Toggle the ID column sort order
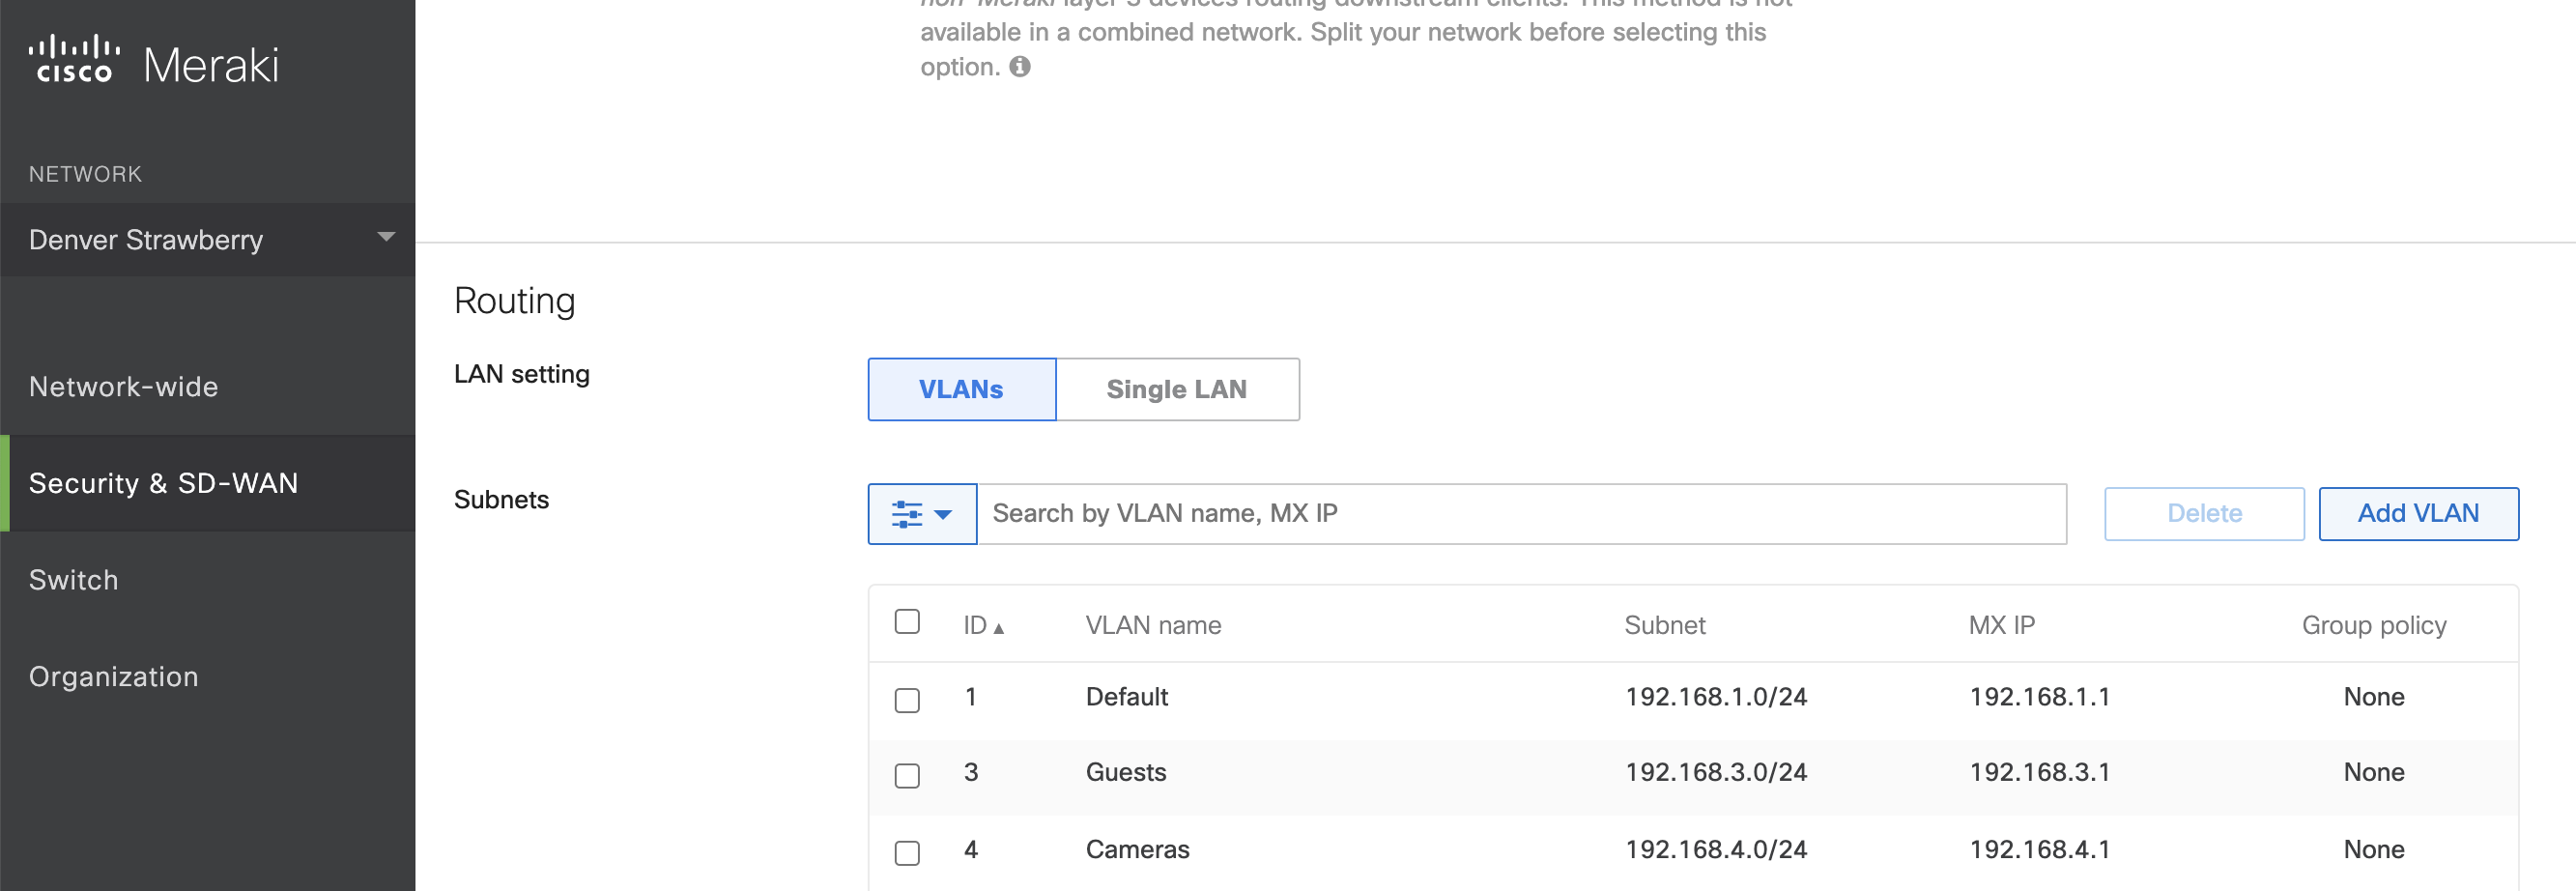This screenshot has width=2576, height=891. [983, 624]
